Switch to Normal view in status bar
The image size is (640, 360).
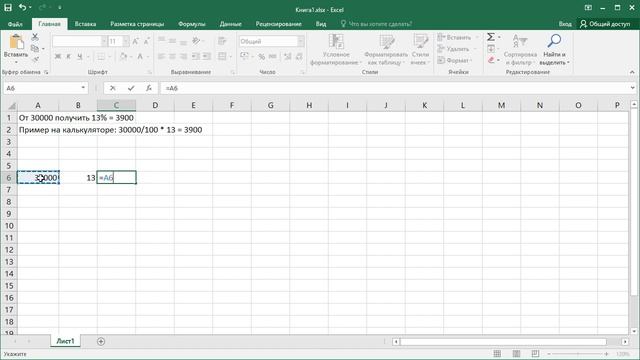click(x=497, y=353)
